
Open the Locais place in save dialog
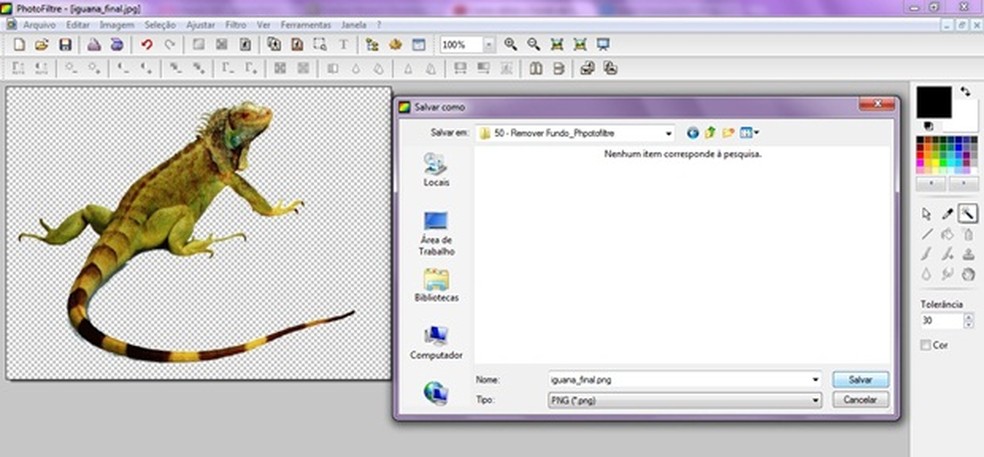436,170
